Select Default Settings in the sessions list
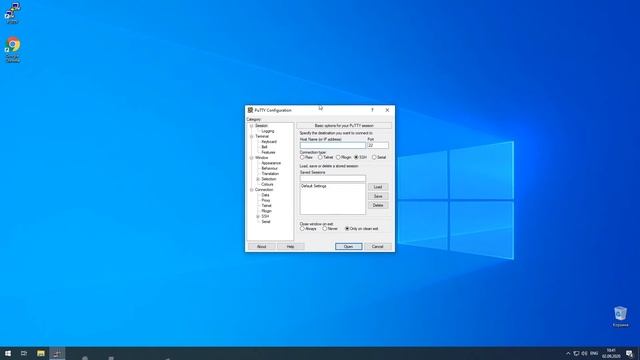The height and width of the screenshot is (360, 640). tap(314, 186)
